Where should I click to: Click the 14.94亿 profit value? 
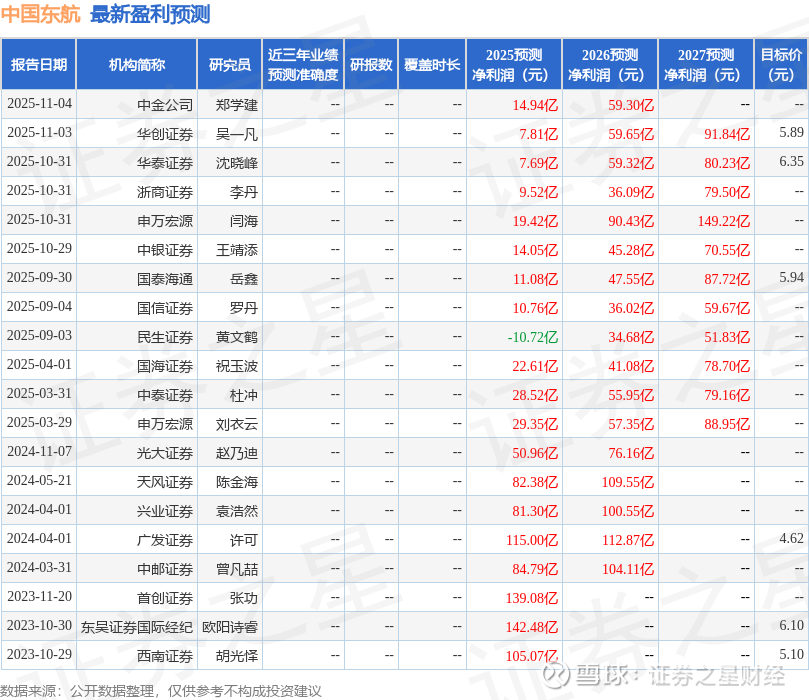[535, 105]
